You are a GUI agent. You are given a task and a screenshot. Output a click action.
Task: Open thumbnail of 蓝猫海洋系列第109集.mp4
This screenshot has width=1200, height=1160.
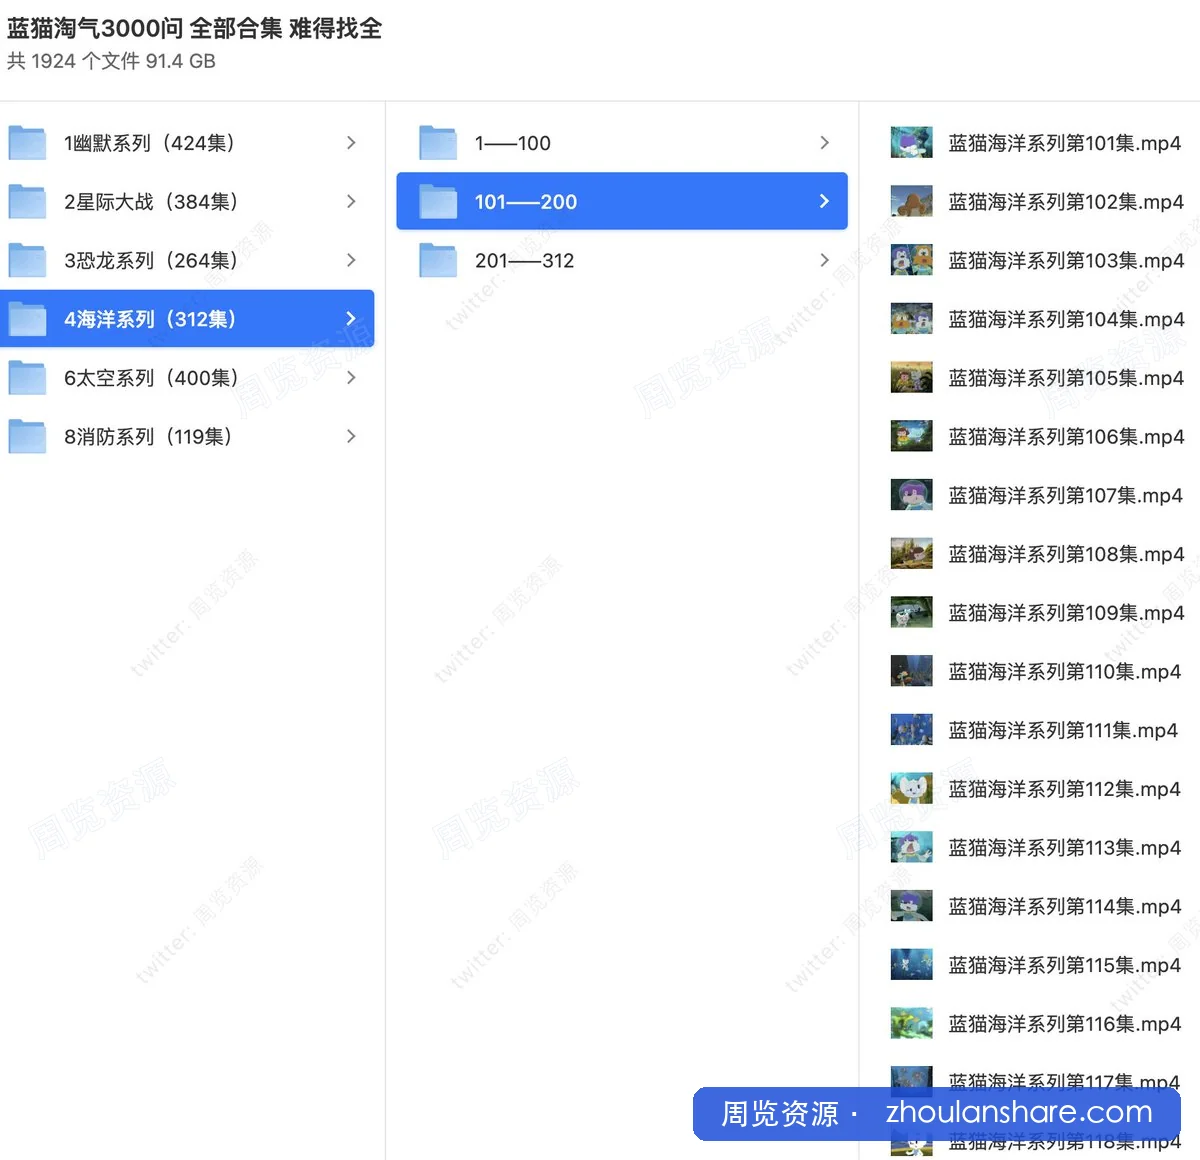(x=911, y=613)
